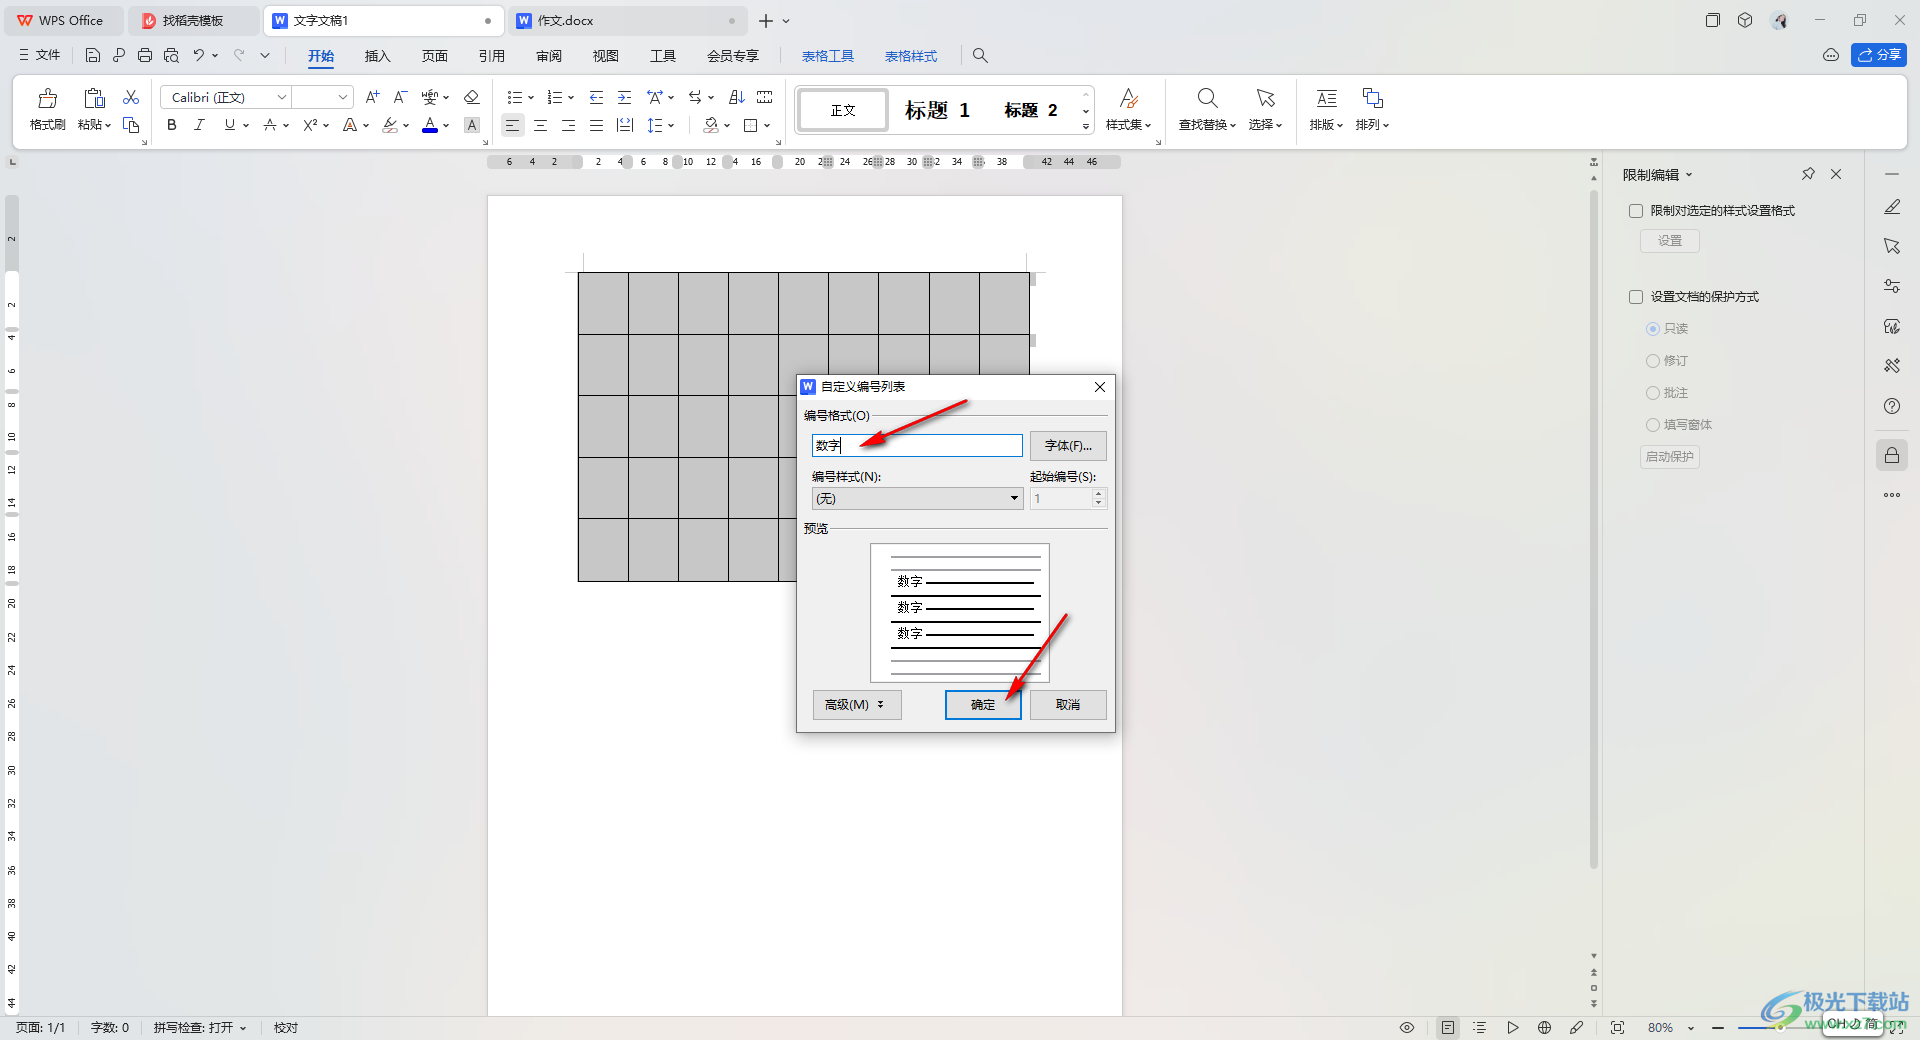Click the character shading A icon
The width and height of the screenshot is (1920, 1040).
pos(472,125)
